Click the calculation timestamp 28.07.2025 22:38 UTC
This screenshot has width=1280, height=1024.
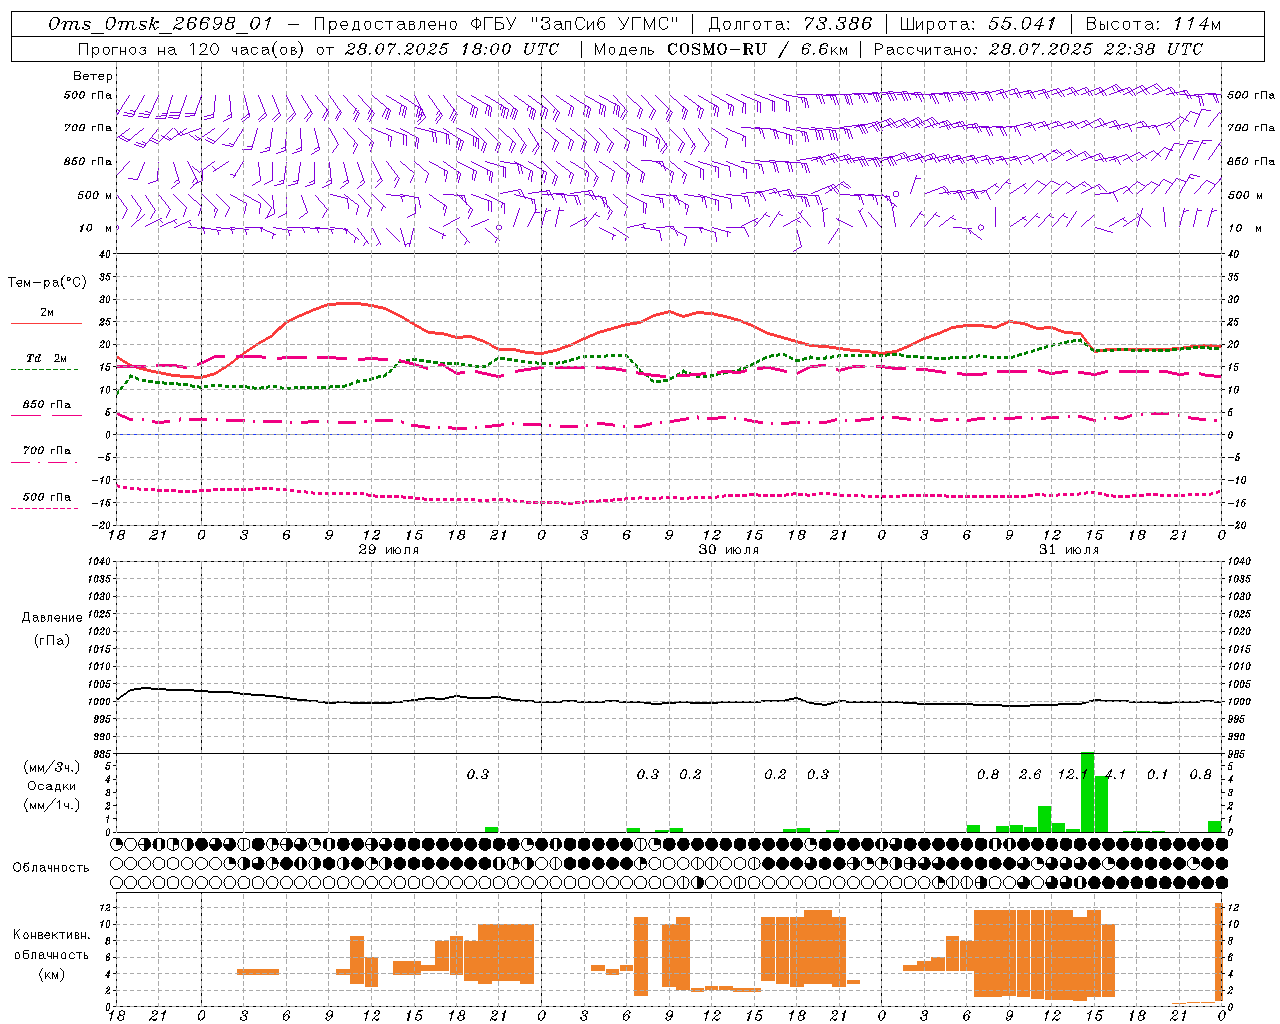coord(1096,48)
